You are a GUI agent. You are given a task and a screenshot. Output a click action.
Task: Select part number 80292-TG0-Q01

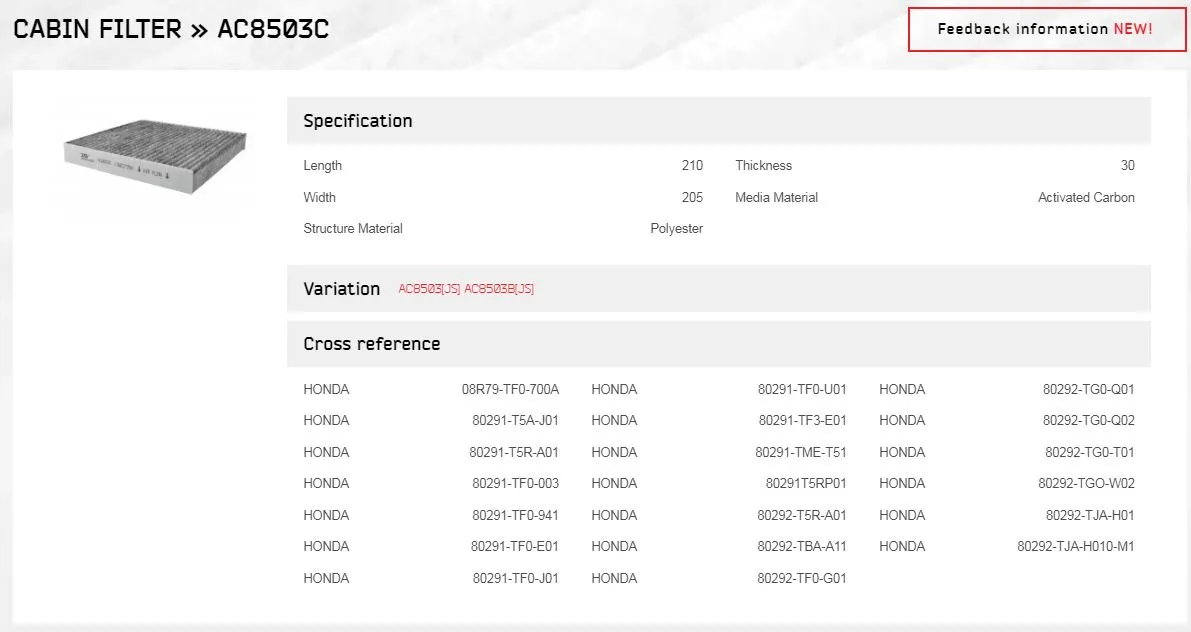[1088, 389]
